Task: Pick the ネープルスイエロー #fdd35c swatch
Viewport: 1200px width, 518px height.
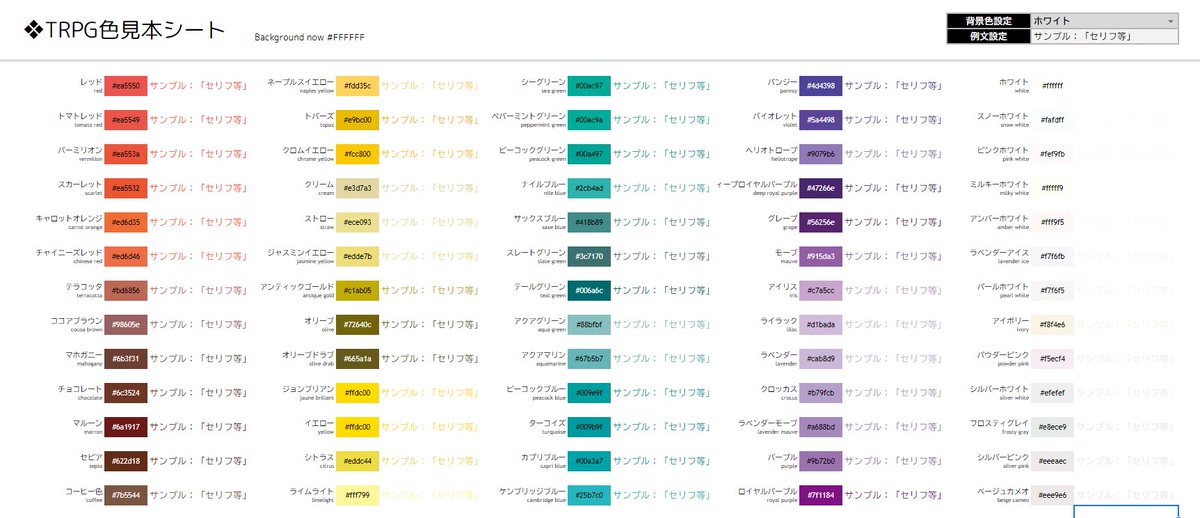Action: 358,86
